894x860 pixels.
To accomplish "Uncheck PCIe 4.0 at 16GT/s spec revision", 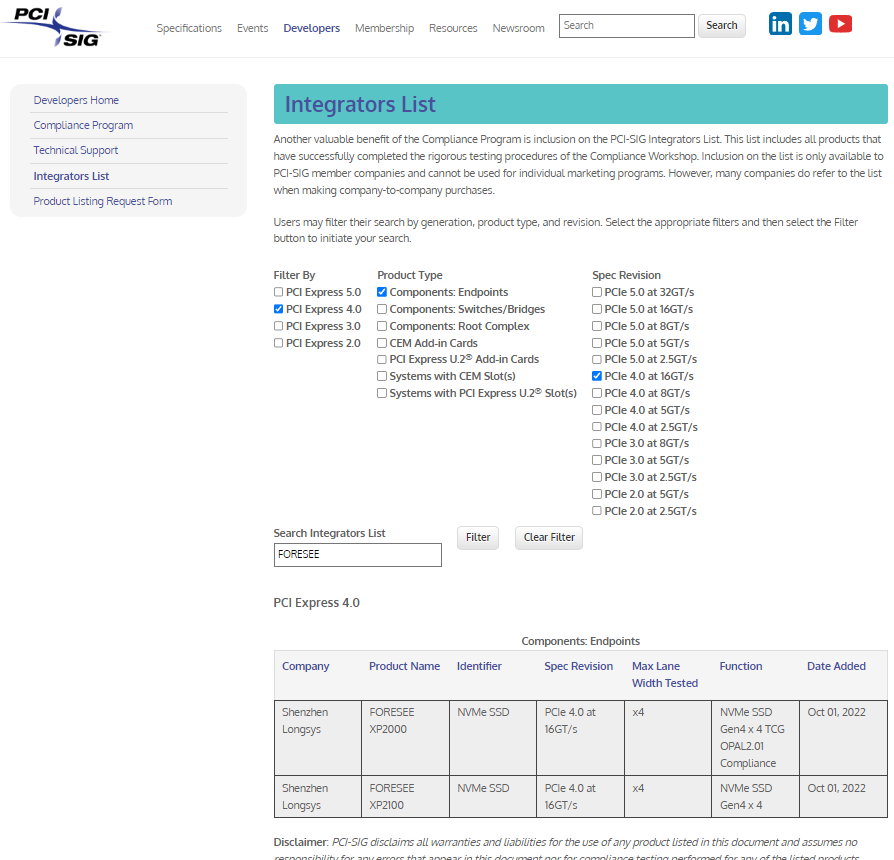I will pos(596,376).
